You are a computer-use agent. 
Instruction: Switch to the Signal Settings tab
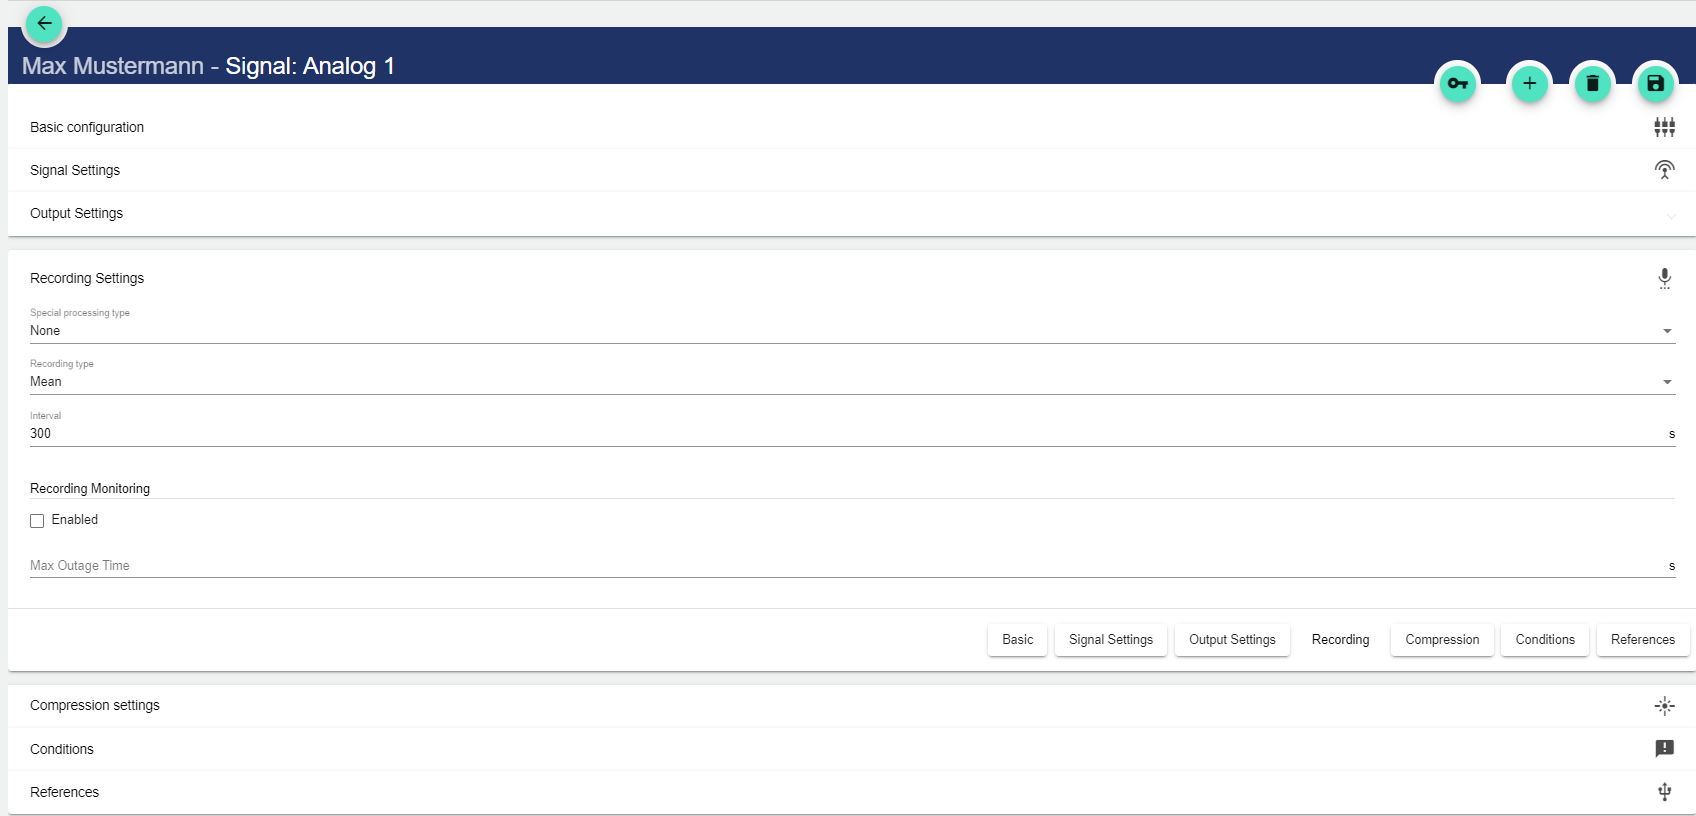click(1110, 640)
